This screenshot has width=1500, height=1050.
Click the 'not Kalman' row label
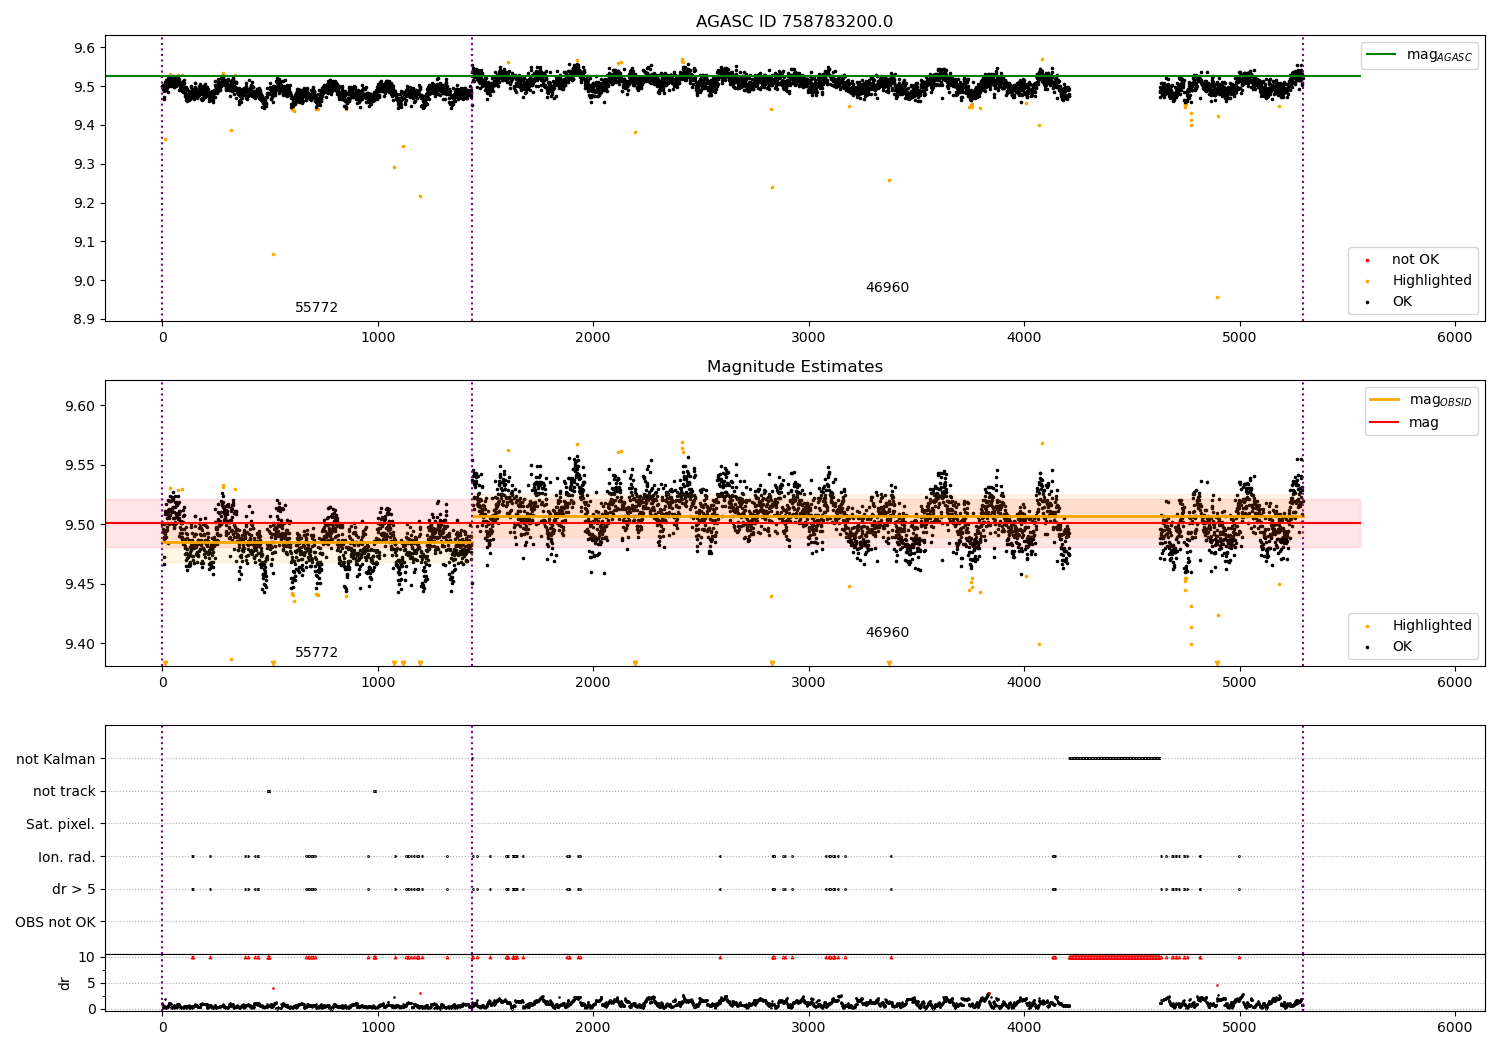click(x=56, y=759)
